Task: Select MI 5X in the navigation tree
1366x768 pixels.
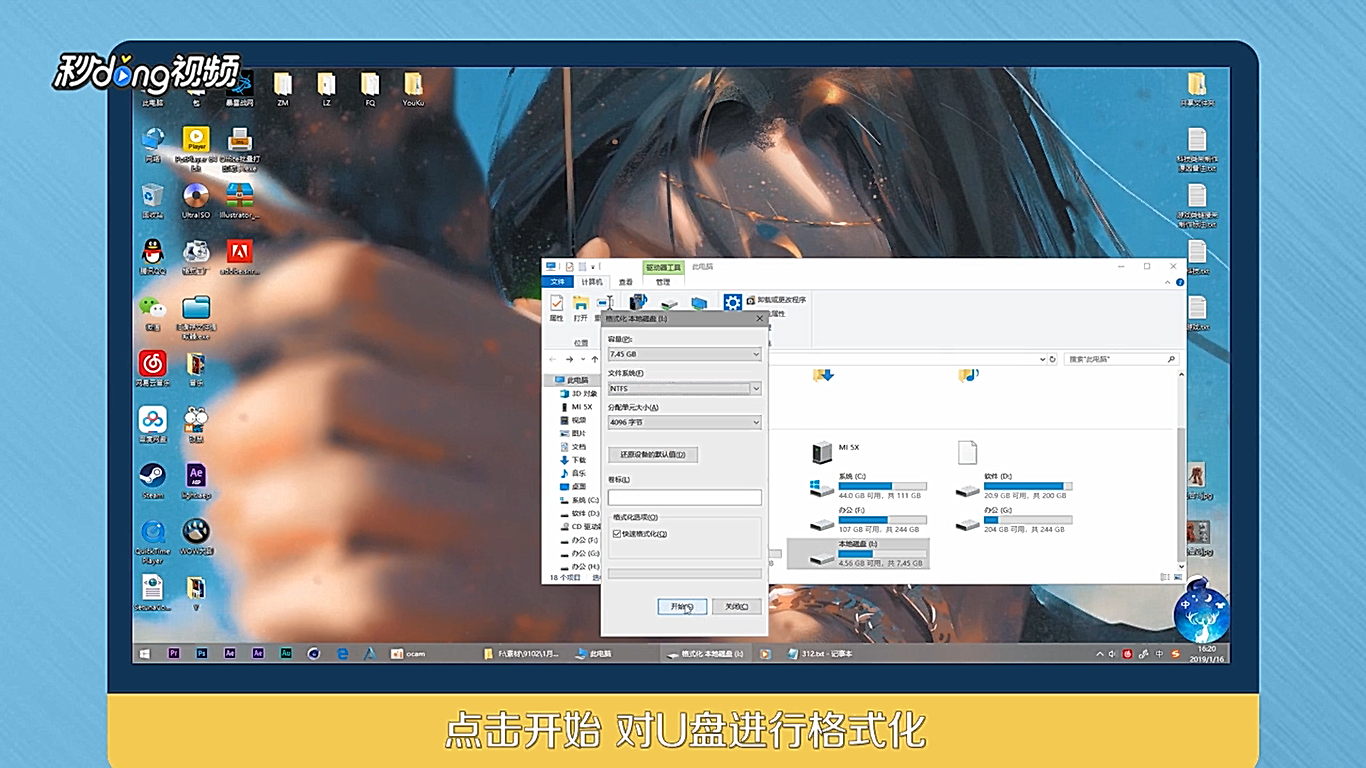Action: click(576, 407)
